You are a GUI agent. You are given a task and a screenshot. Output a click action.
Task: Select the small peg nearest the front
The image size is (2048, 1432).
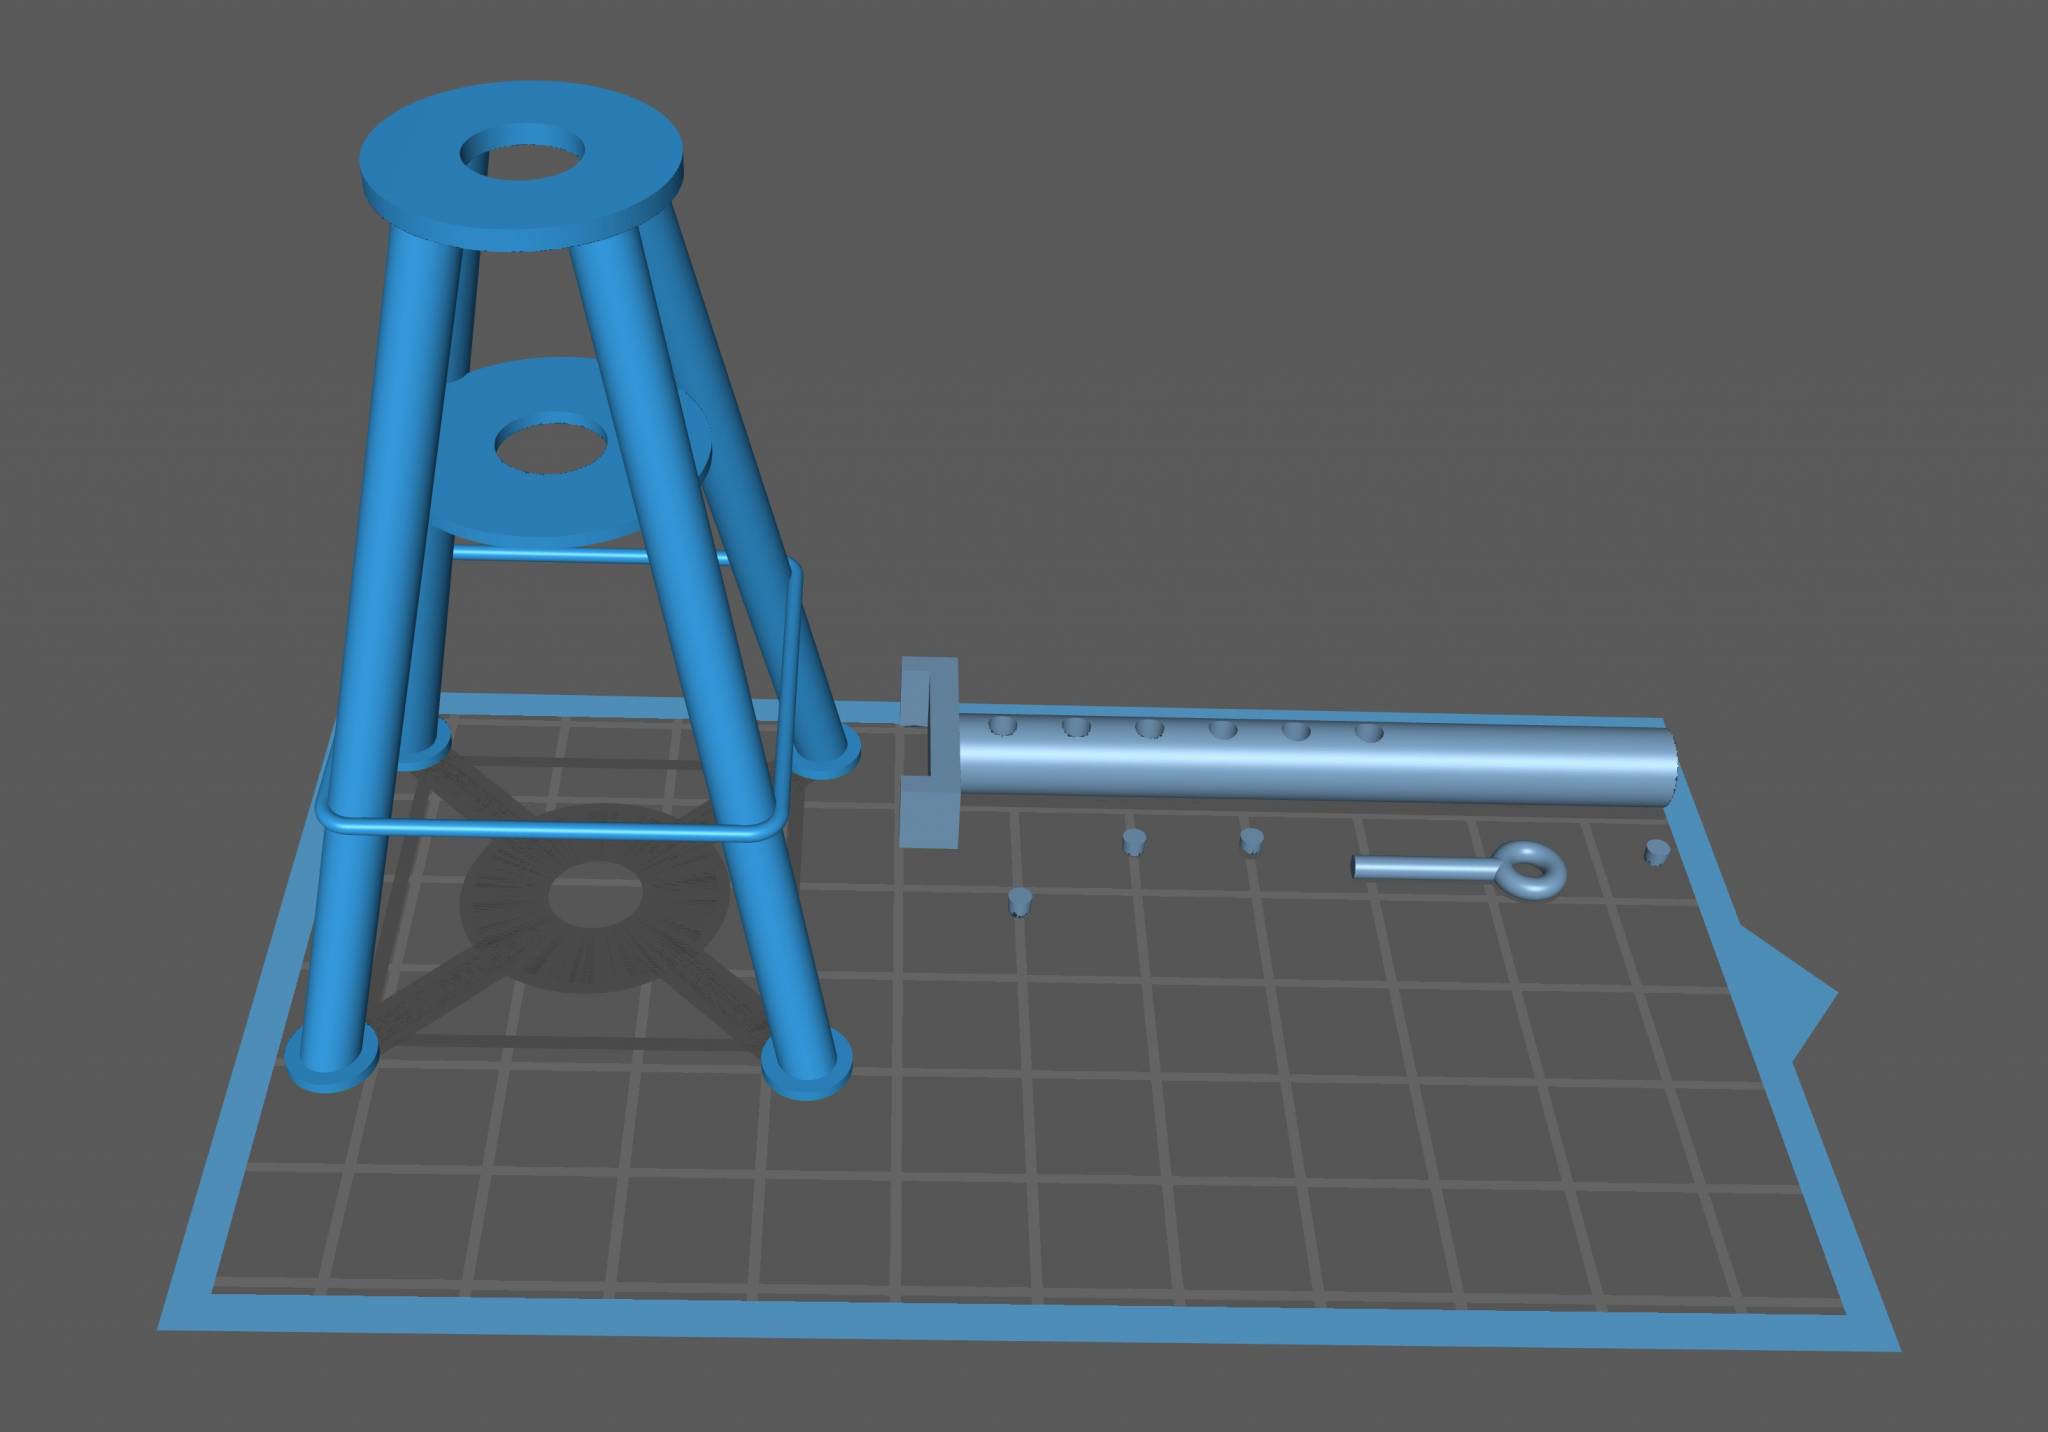pos(1019,901)
